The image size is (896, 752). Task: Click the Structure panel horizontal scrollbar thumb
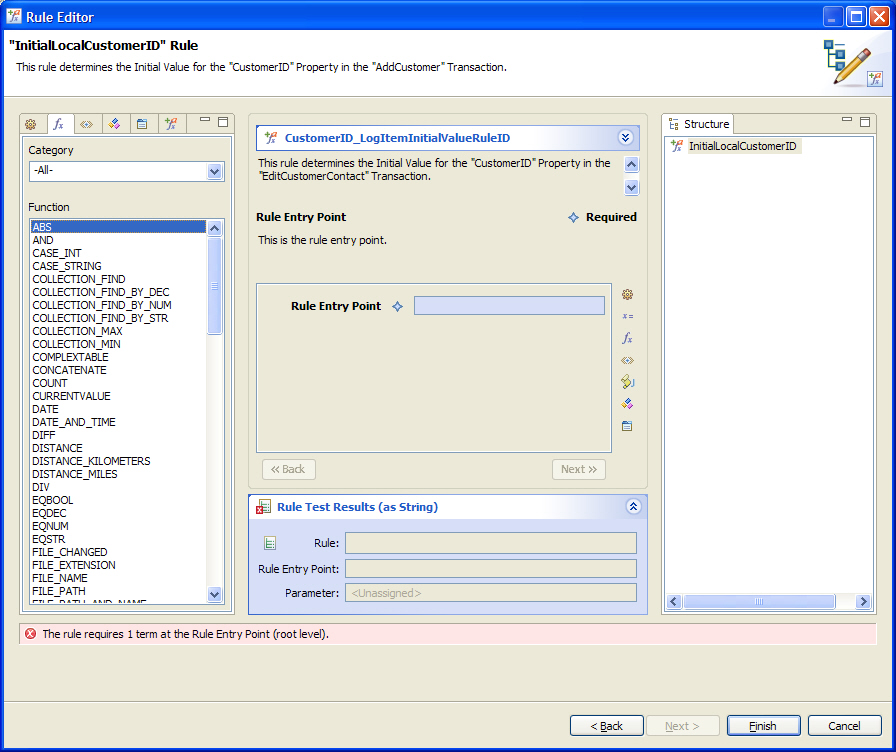pos(758,602)
